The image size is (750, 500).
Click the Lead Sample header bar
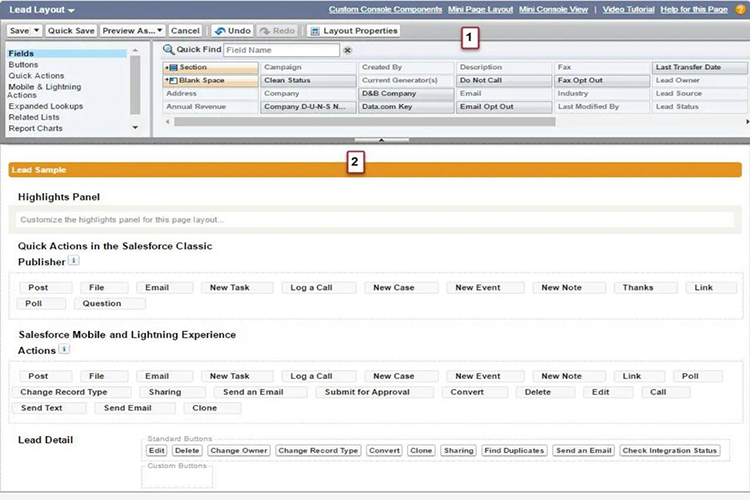[x=375, y=170]
